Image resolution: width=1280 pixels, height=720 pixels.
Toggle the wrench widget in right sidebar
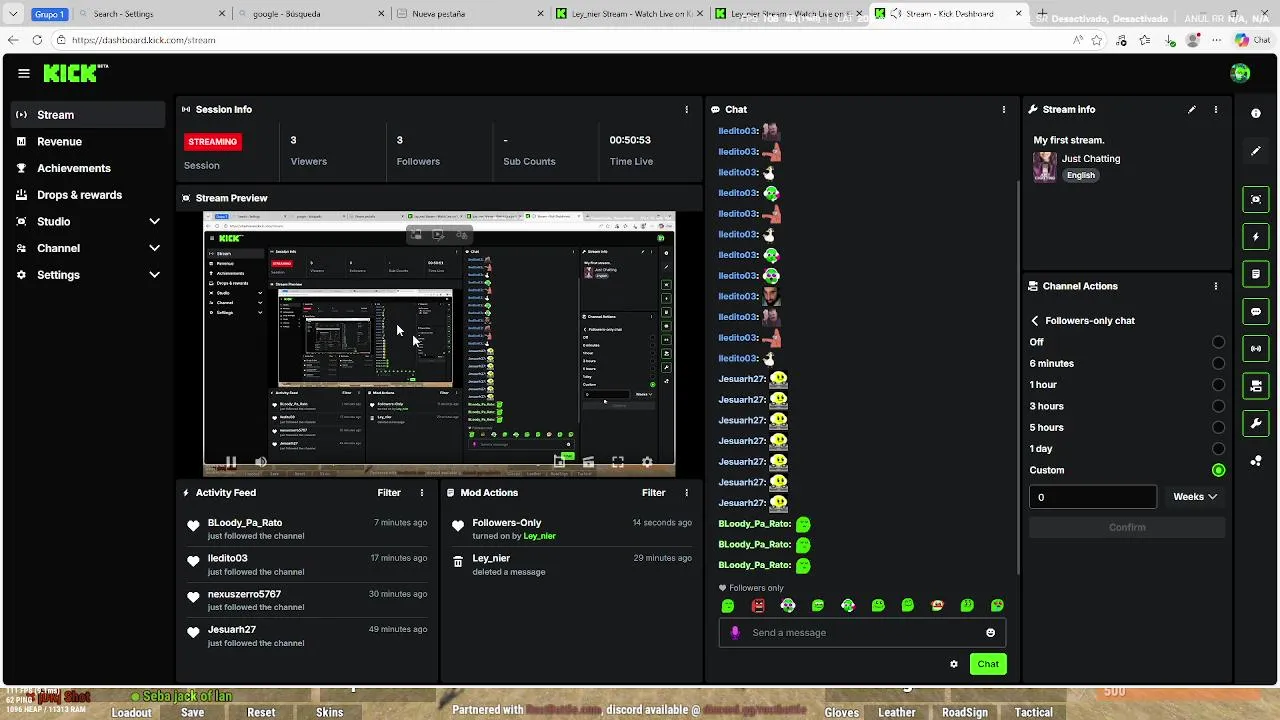(x=1256, y=423)
